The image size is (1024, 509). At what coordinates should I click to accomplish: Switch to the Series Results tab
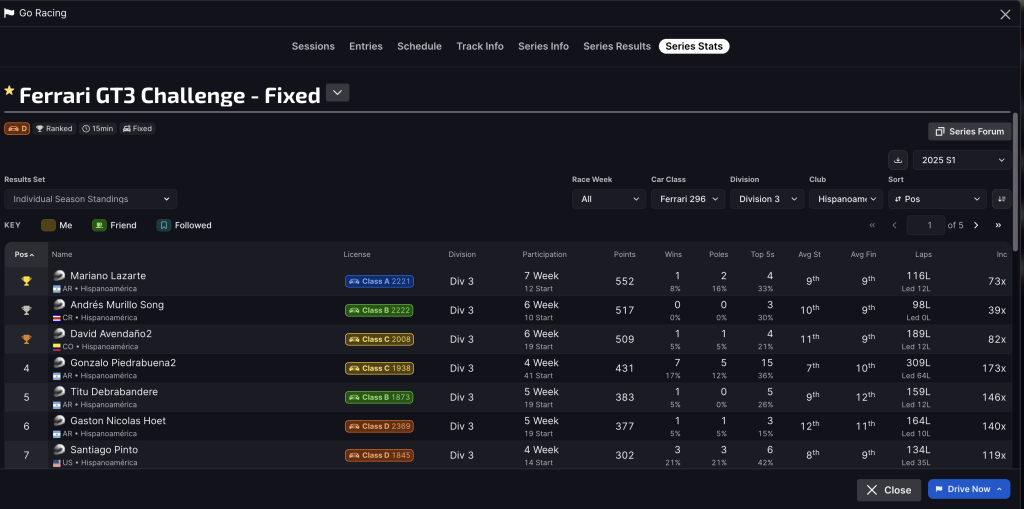click(616, 46)
